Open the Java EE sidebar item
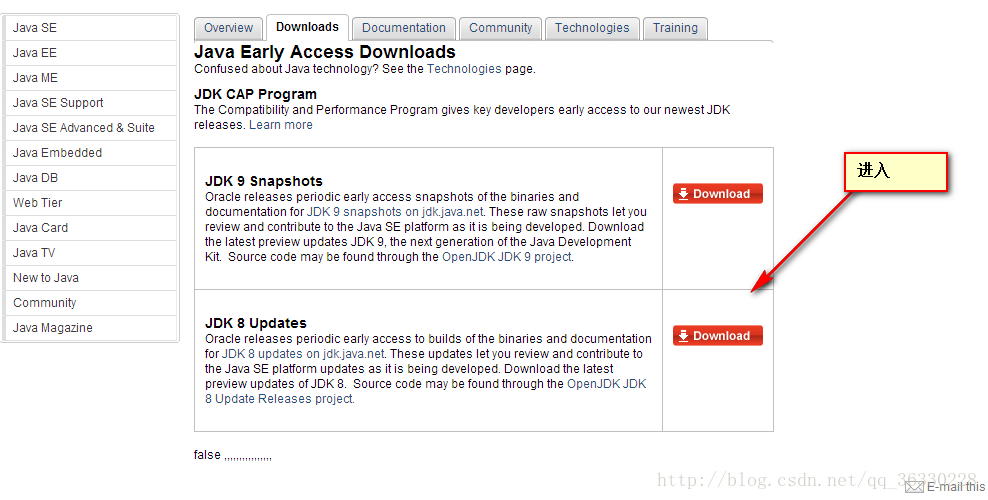 point(90,53)
